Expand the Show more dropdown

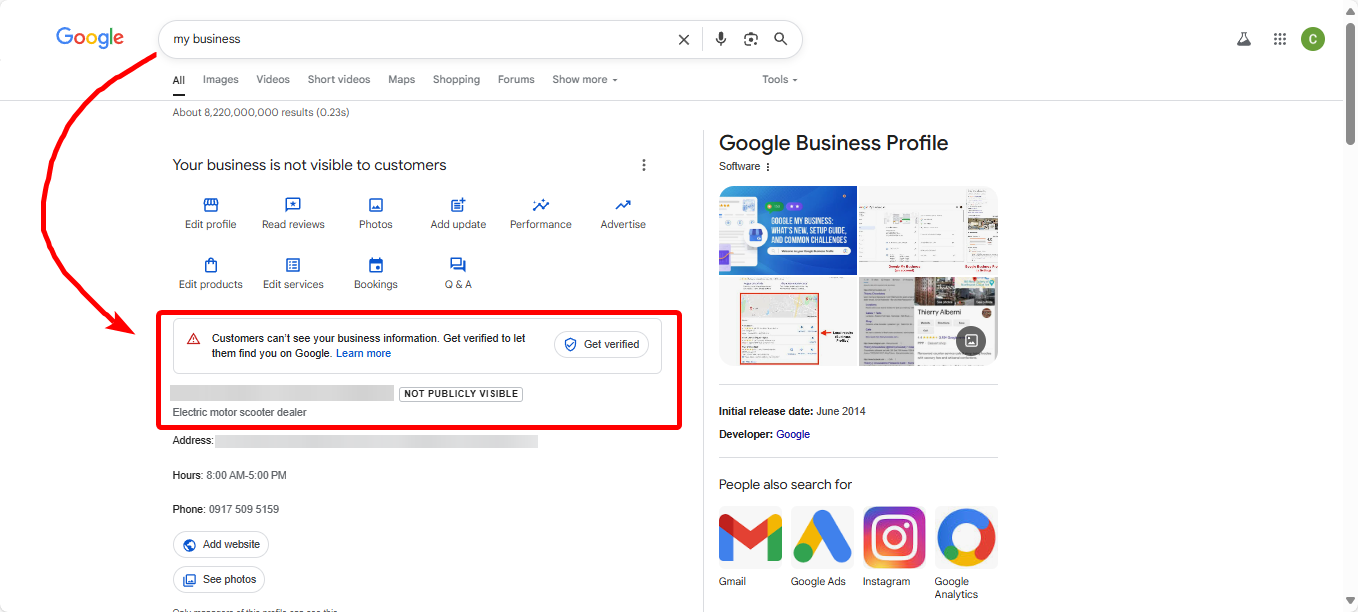pos(585,80)
